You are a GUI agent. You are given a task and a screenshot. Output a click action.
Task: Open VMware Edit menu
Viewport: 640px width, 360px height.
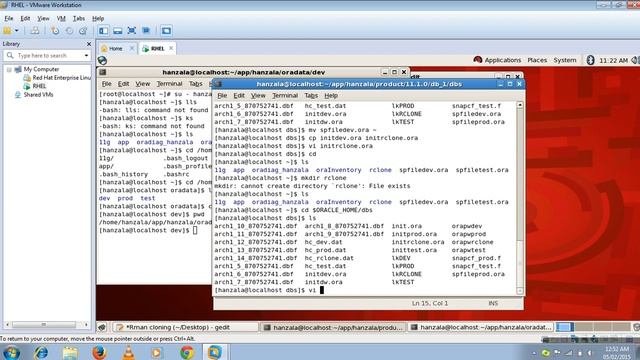pyautogui.click(x=25, y=18)
